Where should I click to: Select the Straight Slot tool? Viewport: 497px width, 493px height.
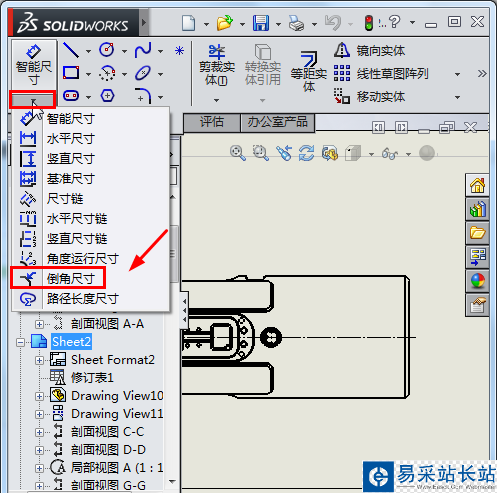coord(71,96)
